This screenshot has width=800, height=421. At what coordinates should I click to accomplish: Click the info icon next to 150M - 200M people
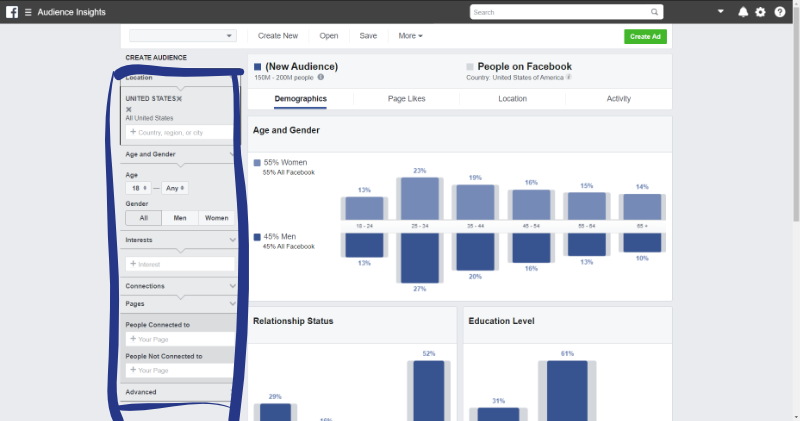[320, 77]
